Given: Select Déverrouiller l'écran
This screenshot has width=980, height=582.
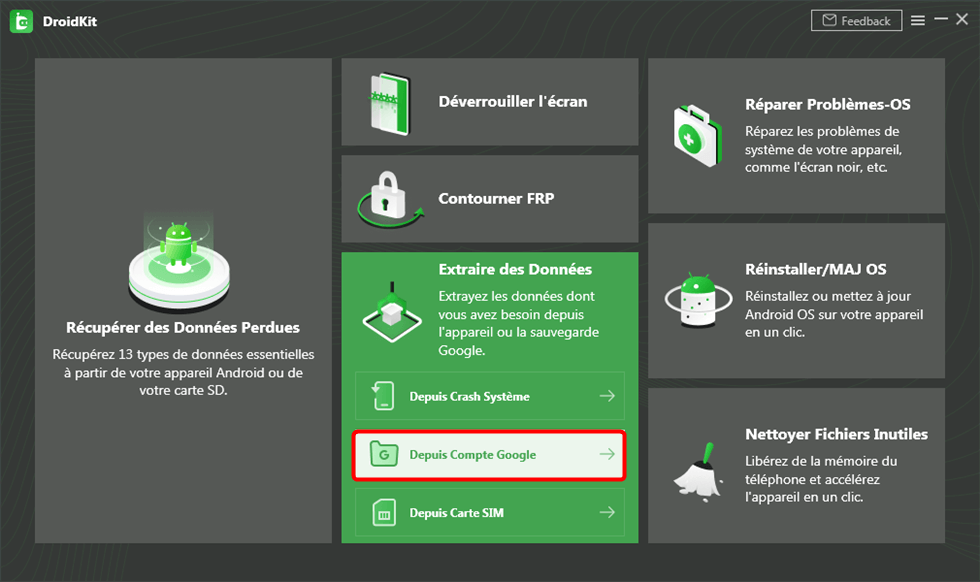Looking at the screenshot, I should pos(490,102).
